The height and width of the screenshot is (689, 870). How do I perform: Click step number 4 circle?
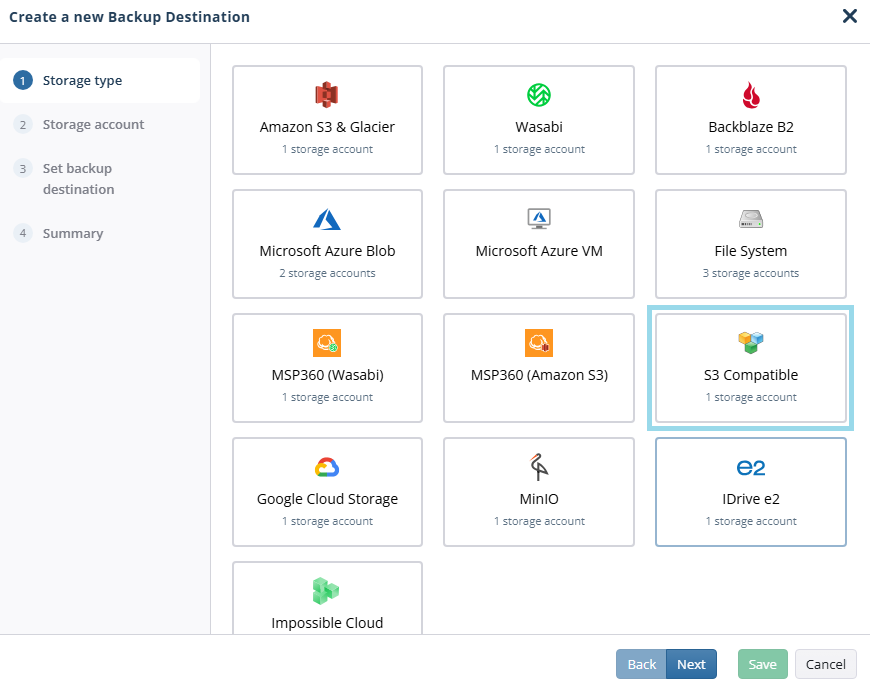pos(23,233)
